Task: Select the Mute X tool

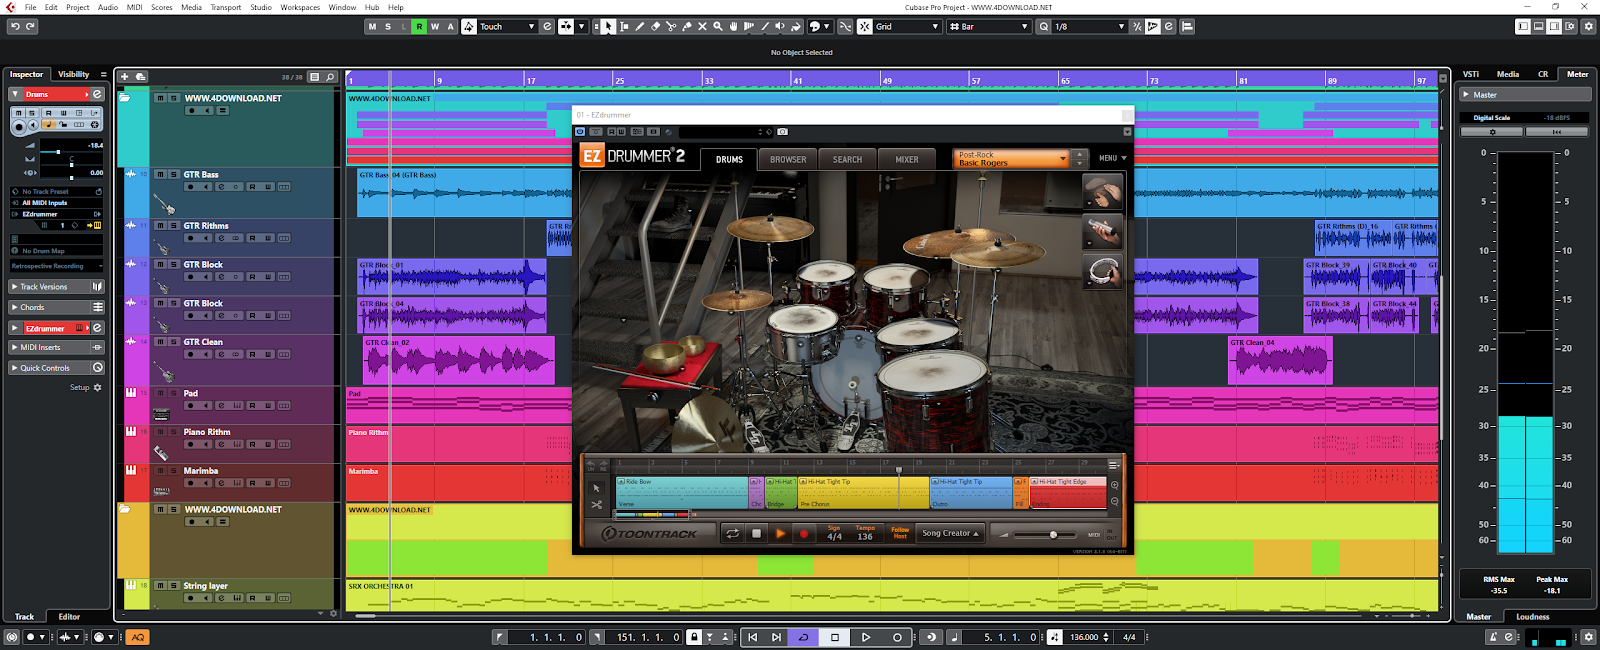Action: click(x=702, y=27)
